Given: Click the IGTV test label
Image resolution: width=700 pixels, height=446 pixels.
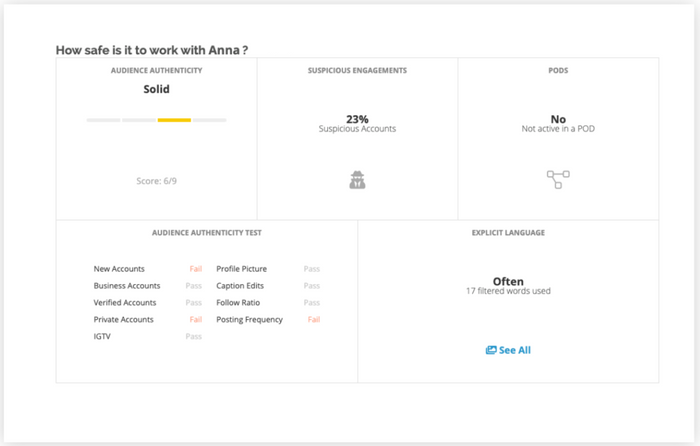Looking at the screenshot, I should (104, 337).
